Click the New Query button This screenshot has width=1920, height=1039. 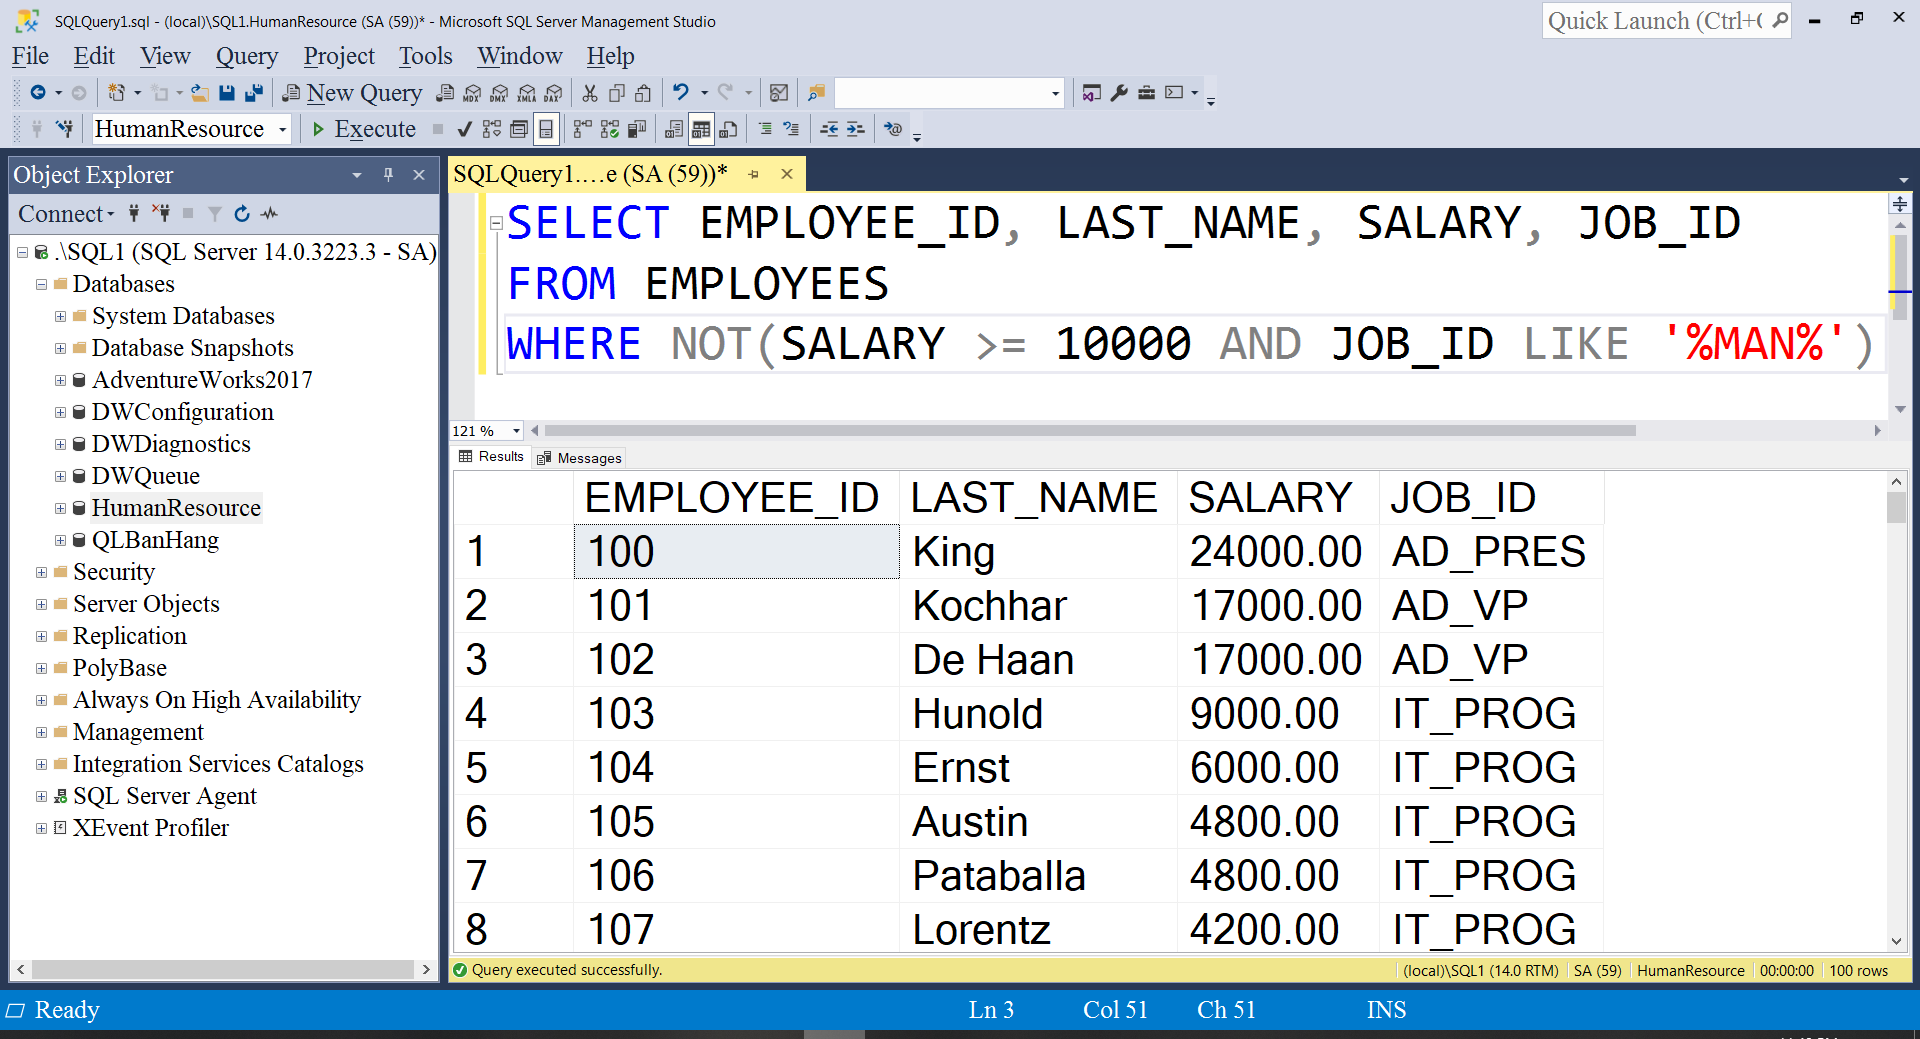coord(352,93)
